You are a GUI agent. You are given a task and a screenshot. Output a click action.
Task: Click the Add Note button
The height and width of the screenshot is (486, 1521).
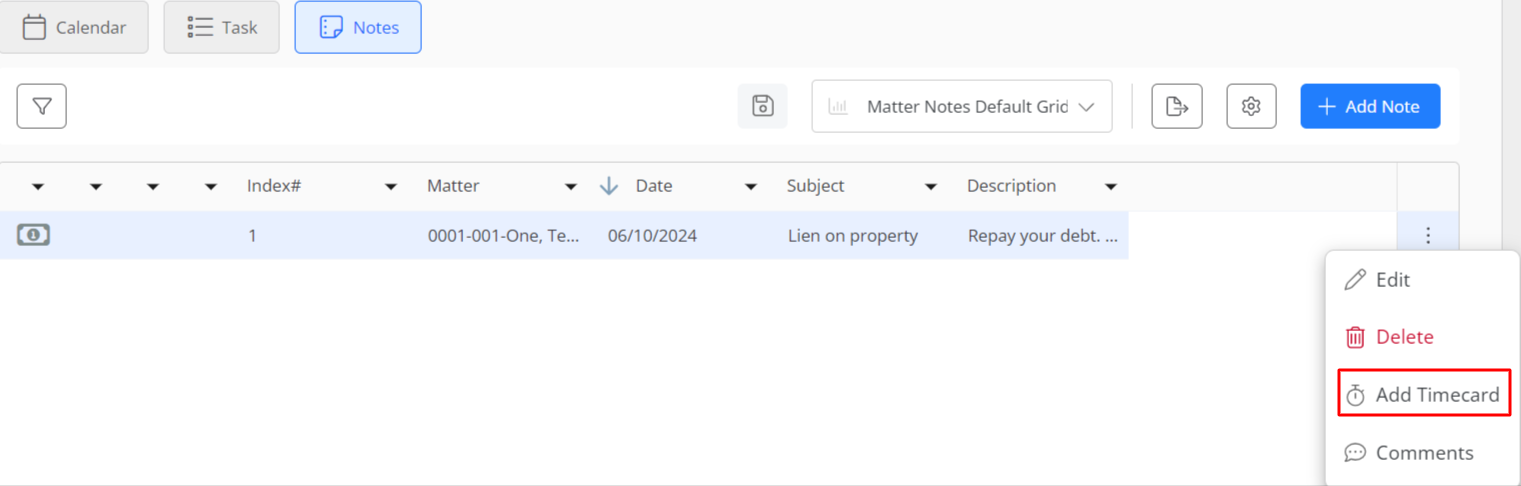click(x=1370, y=106)
